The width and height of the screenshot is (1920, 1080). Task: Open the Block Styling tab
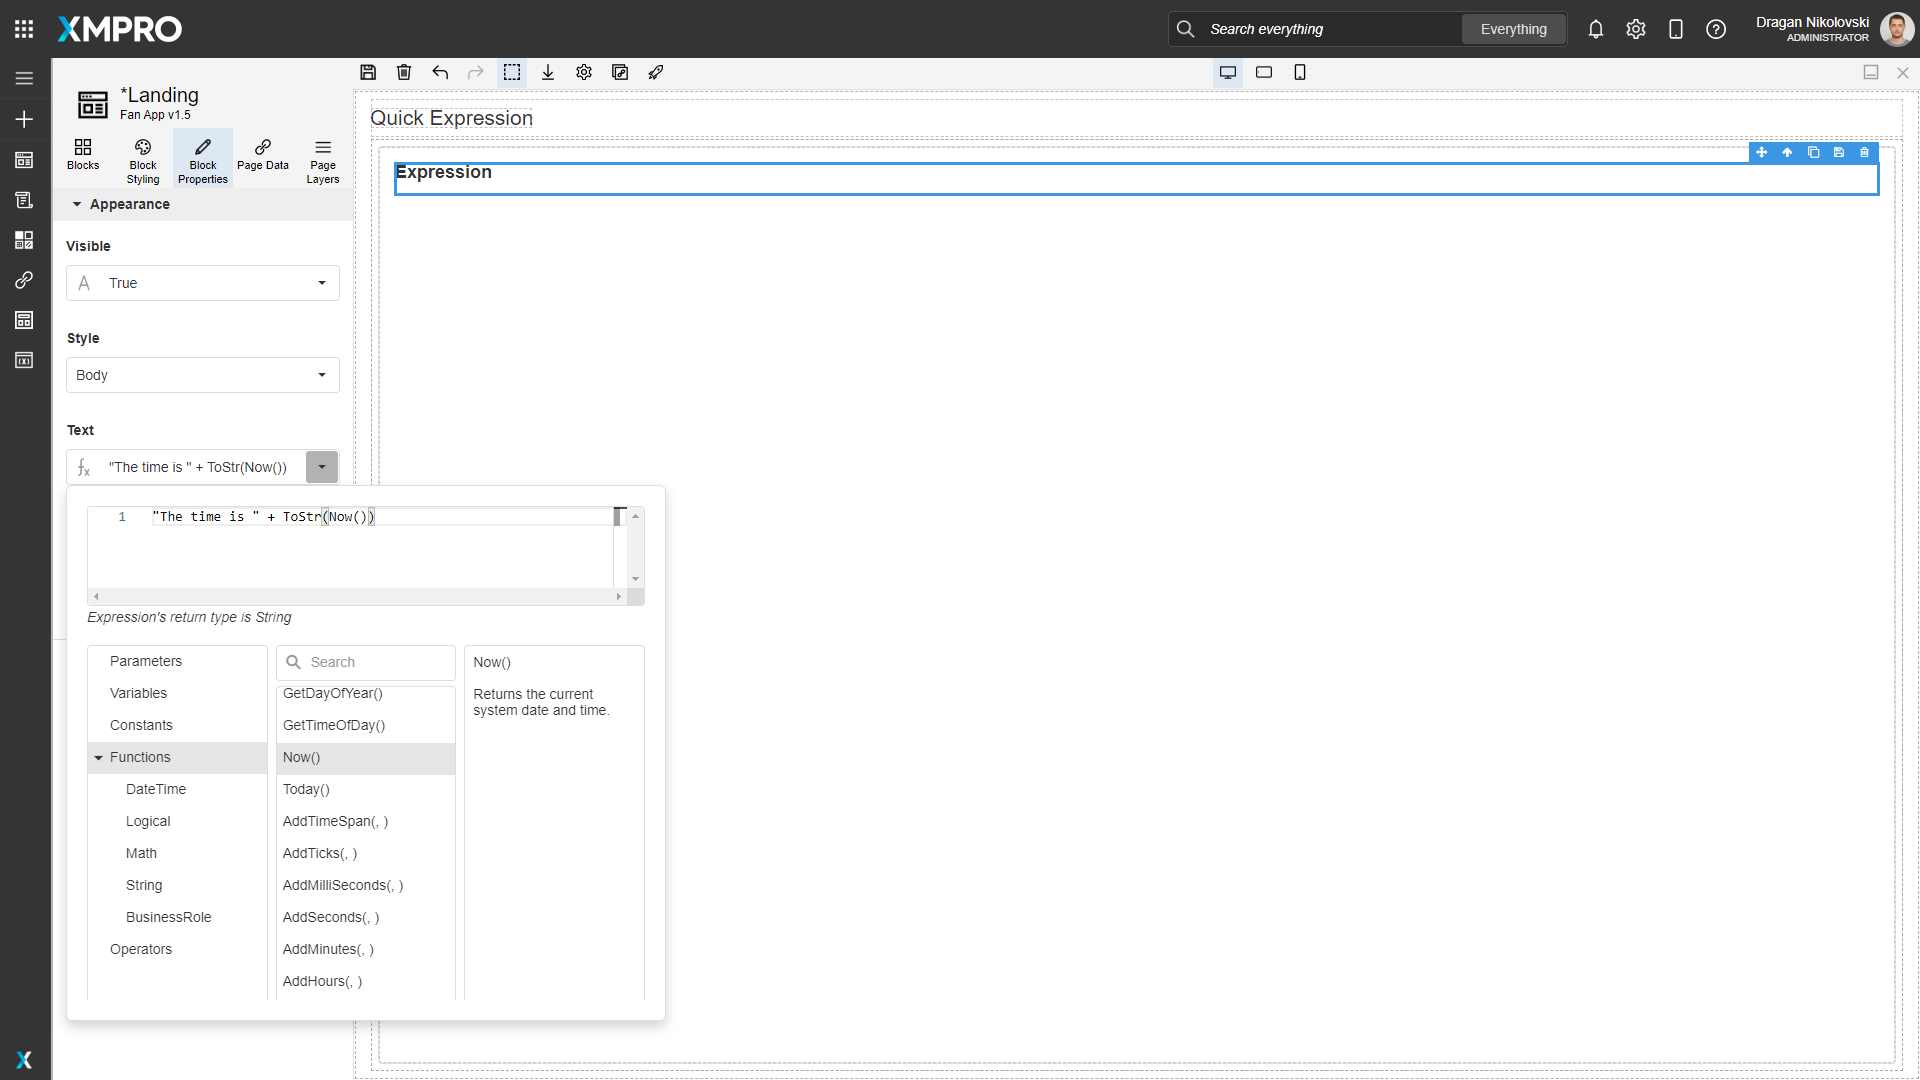point(143,160)
